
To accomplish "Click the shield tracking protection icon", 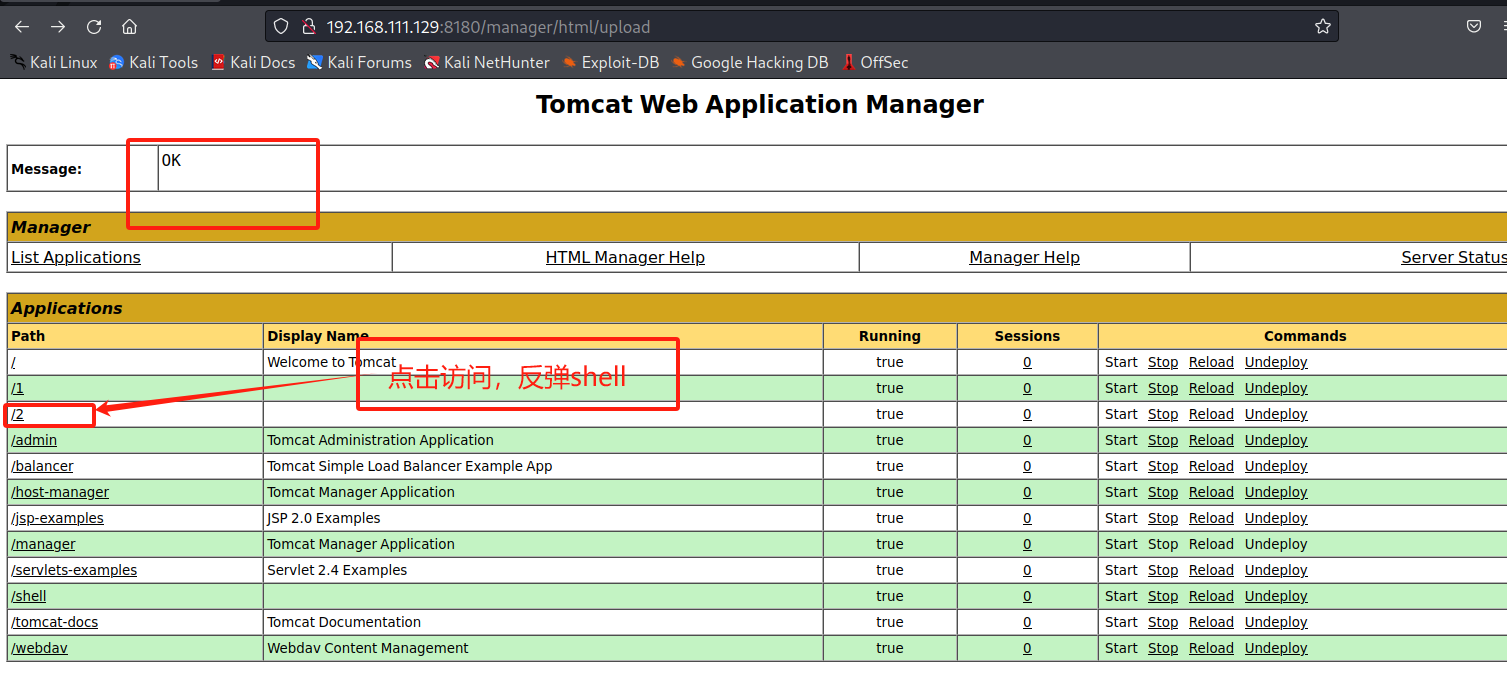I will [x=281, y=27].
